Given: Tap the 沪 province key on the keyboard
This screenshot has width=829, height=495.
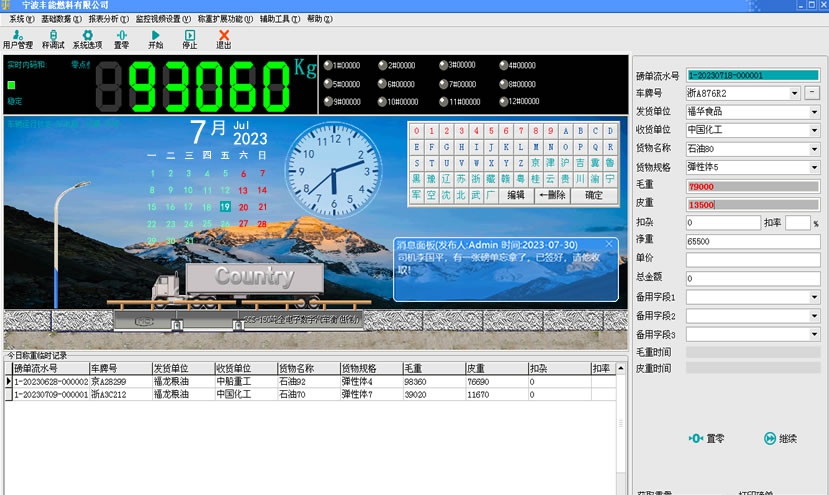Looking at the screenshot, I should point(565,163).
